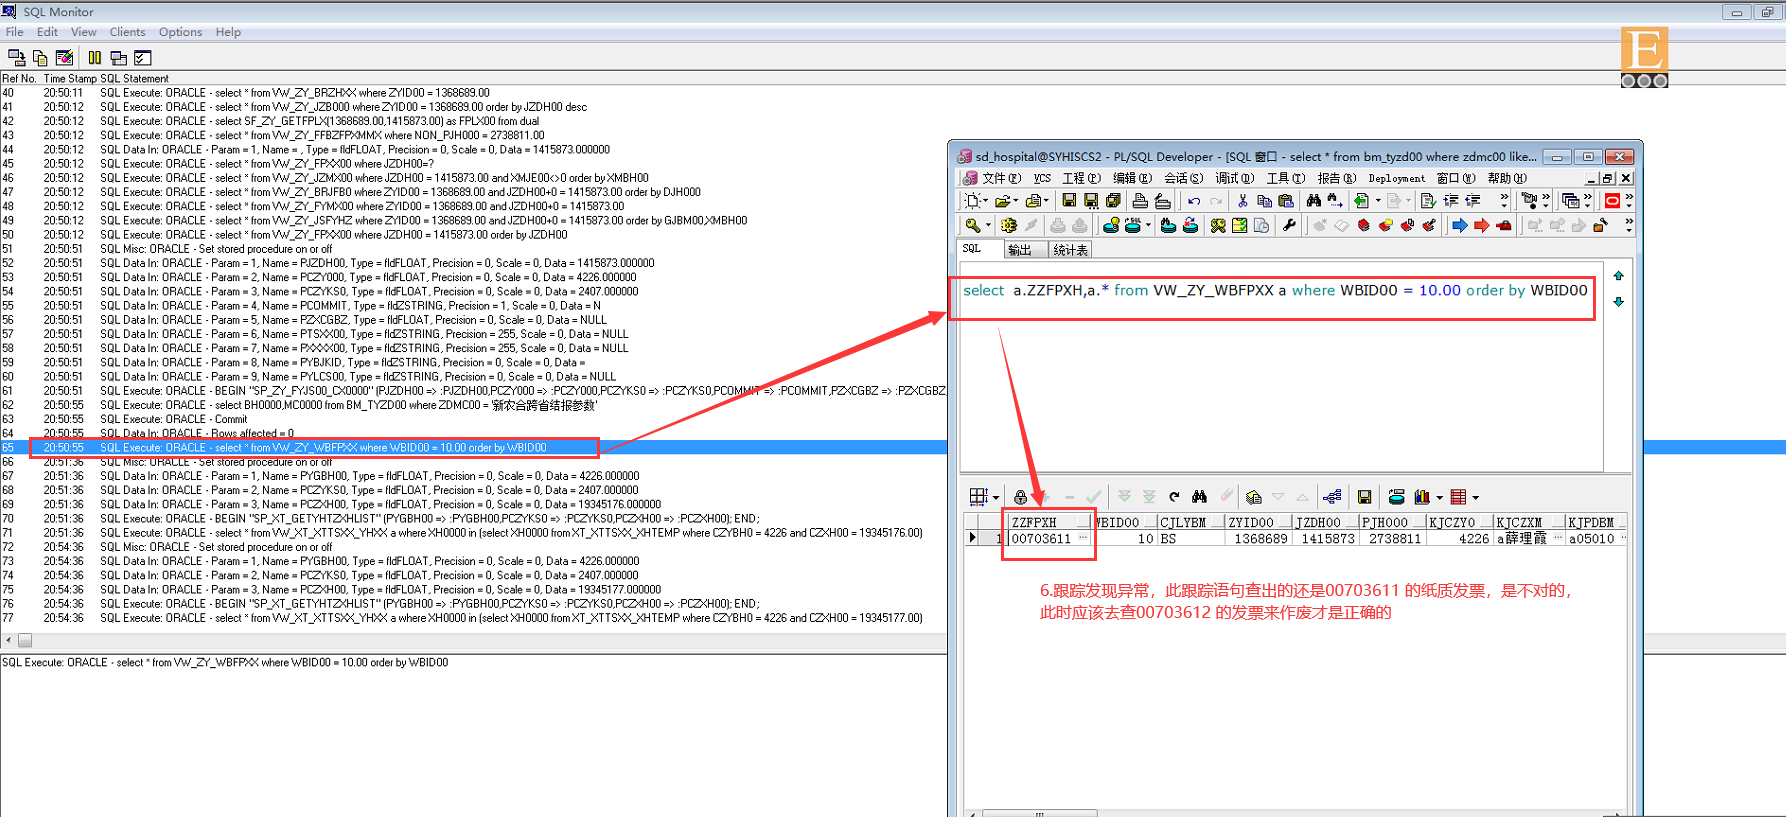Screen dimensions: 1786x817
Task: Click the refresh results arrow icon
Action: pos(1175,497)
